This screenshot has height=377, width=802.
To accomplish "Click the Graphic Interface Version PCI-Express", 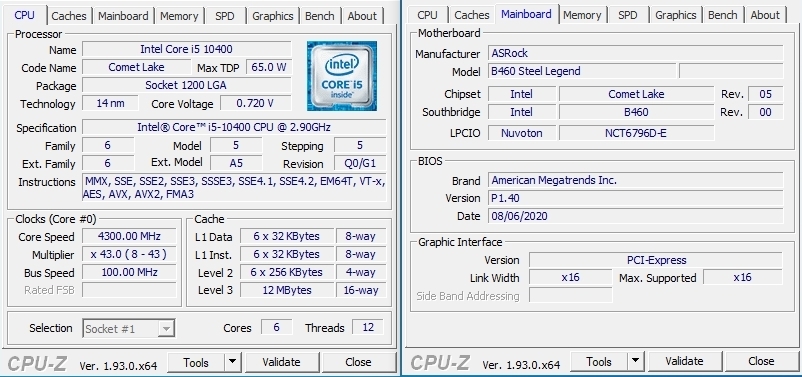I will (x=656, y=260).
